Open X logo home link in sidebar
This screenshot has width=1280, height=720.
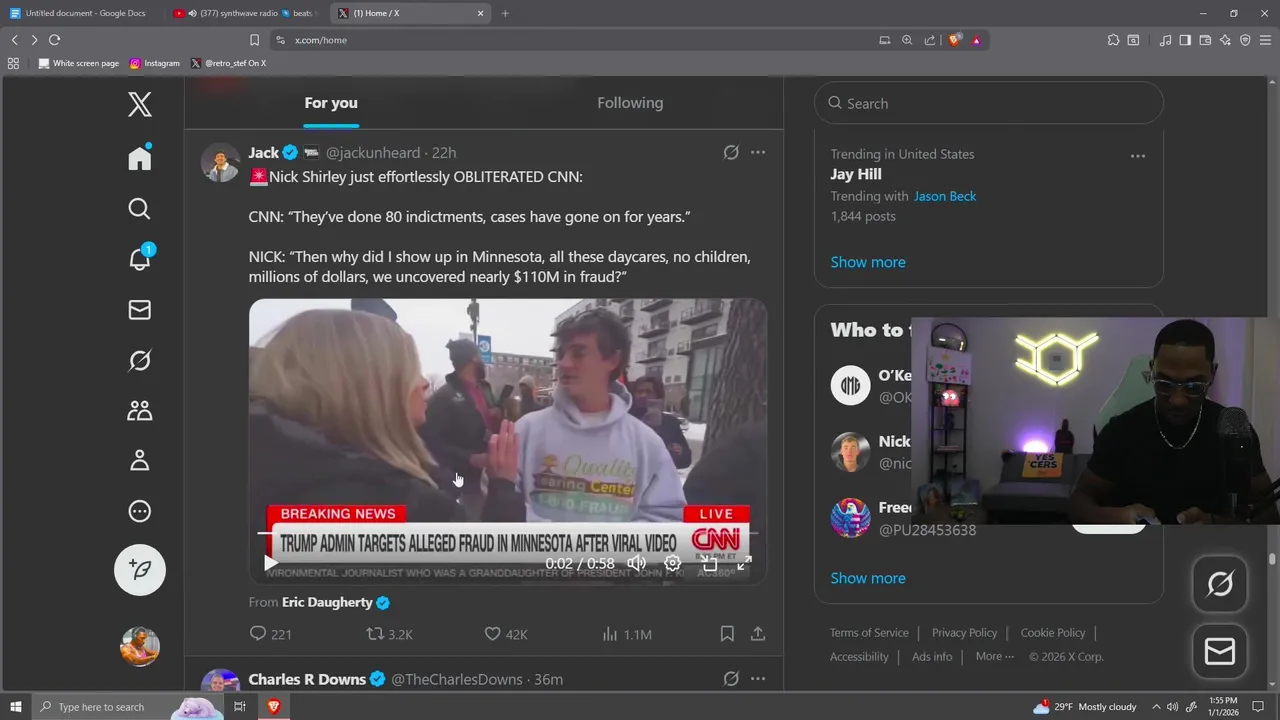pyautogui.click(x=140, y=104)
